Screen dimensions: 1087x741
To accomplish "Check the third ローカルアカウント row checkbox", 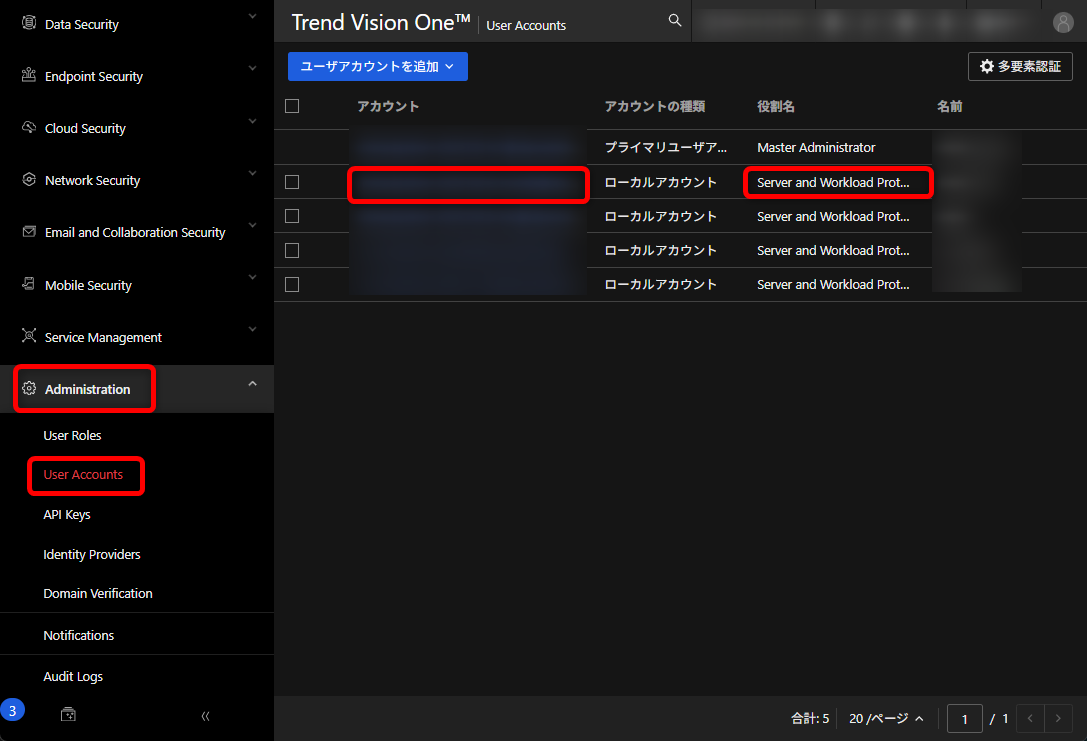I will click(292, 250).
